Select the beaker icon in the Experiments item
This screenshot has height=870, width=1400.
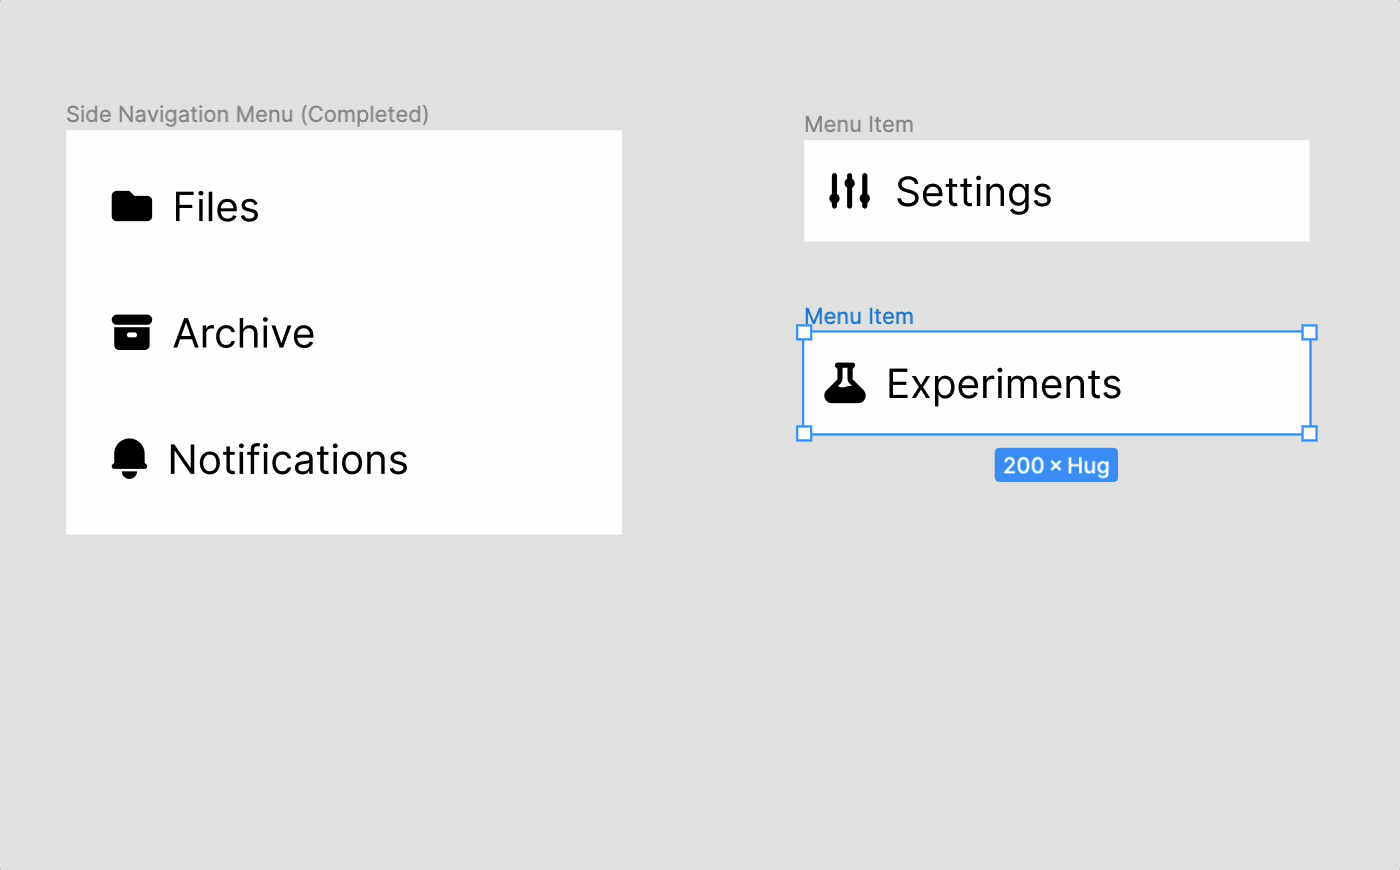coord(845,383)
